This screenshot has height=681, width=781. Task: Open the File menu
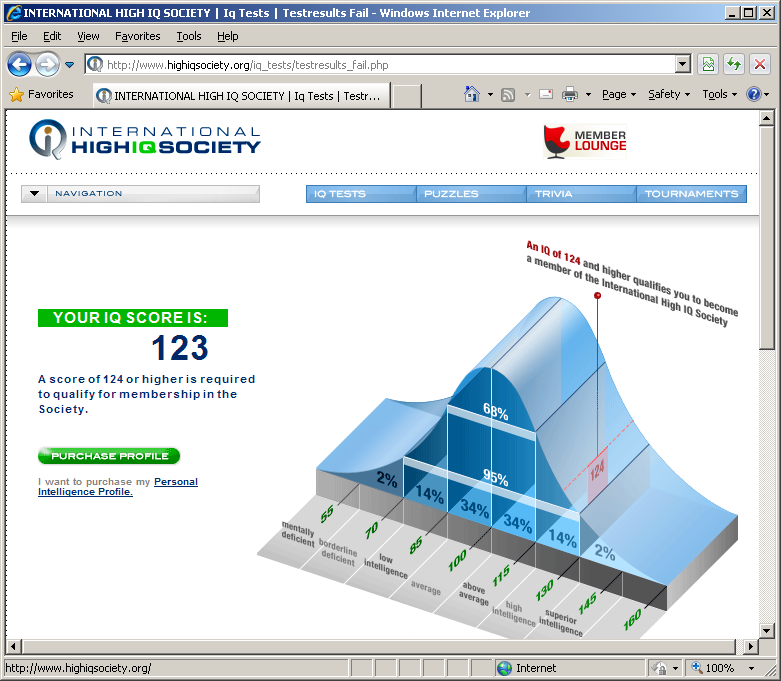(19, 36)
